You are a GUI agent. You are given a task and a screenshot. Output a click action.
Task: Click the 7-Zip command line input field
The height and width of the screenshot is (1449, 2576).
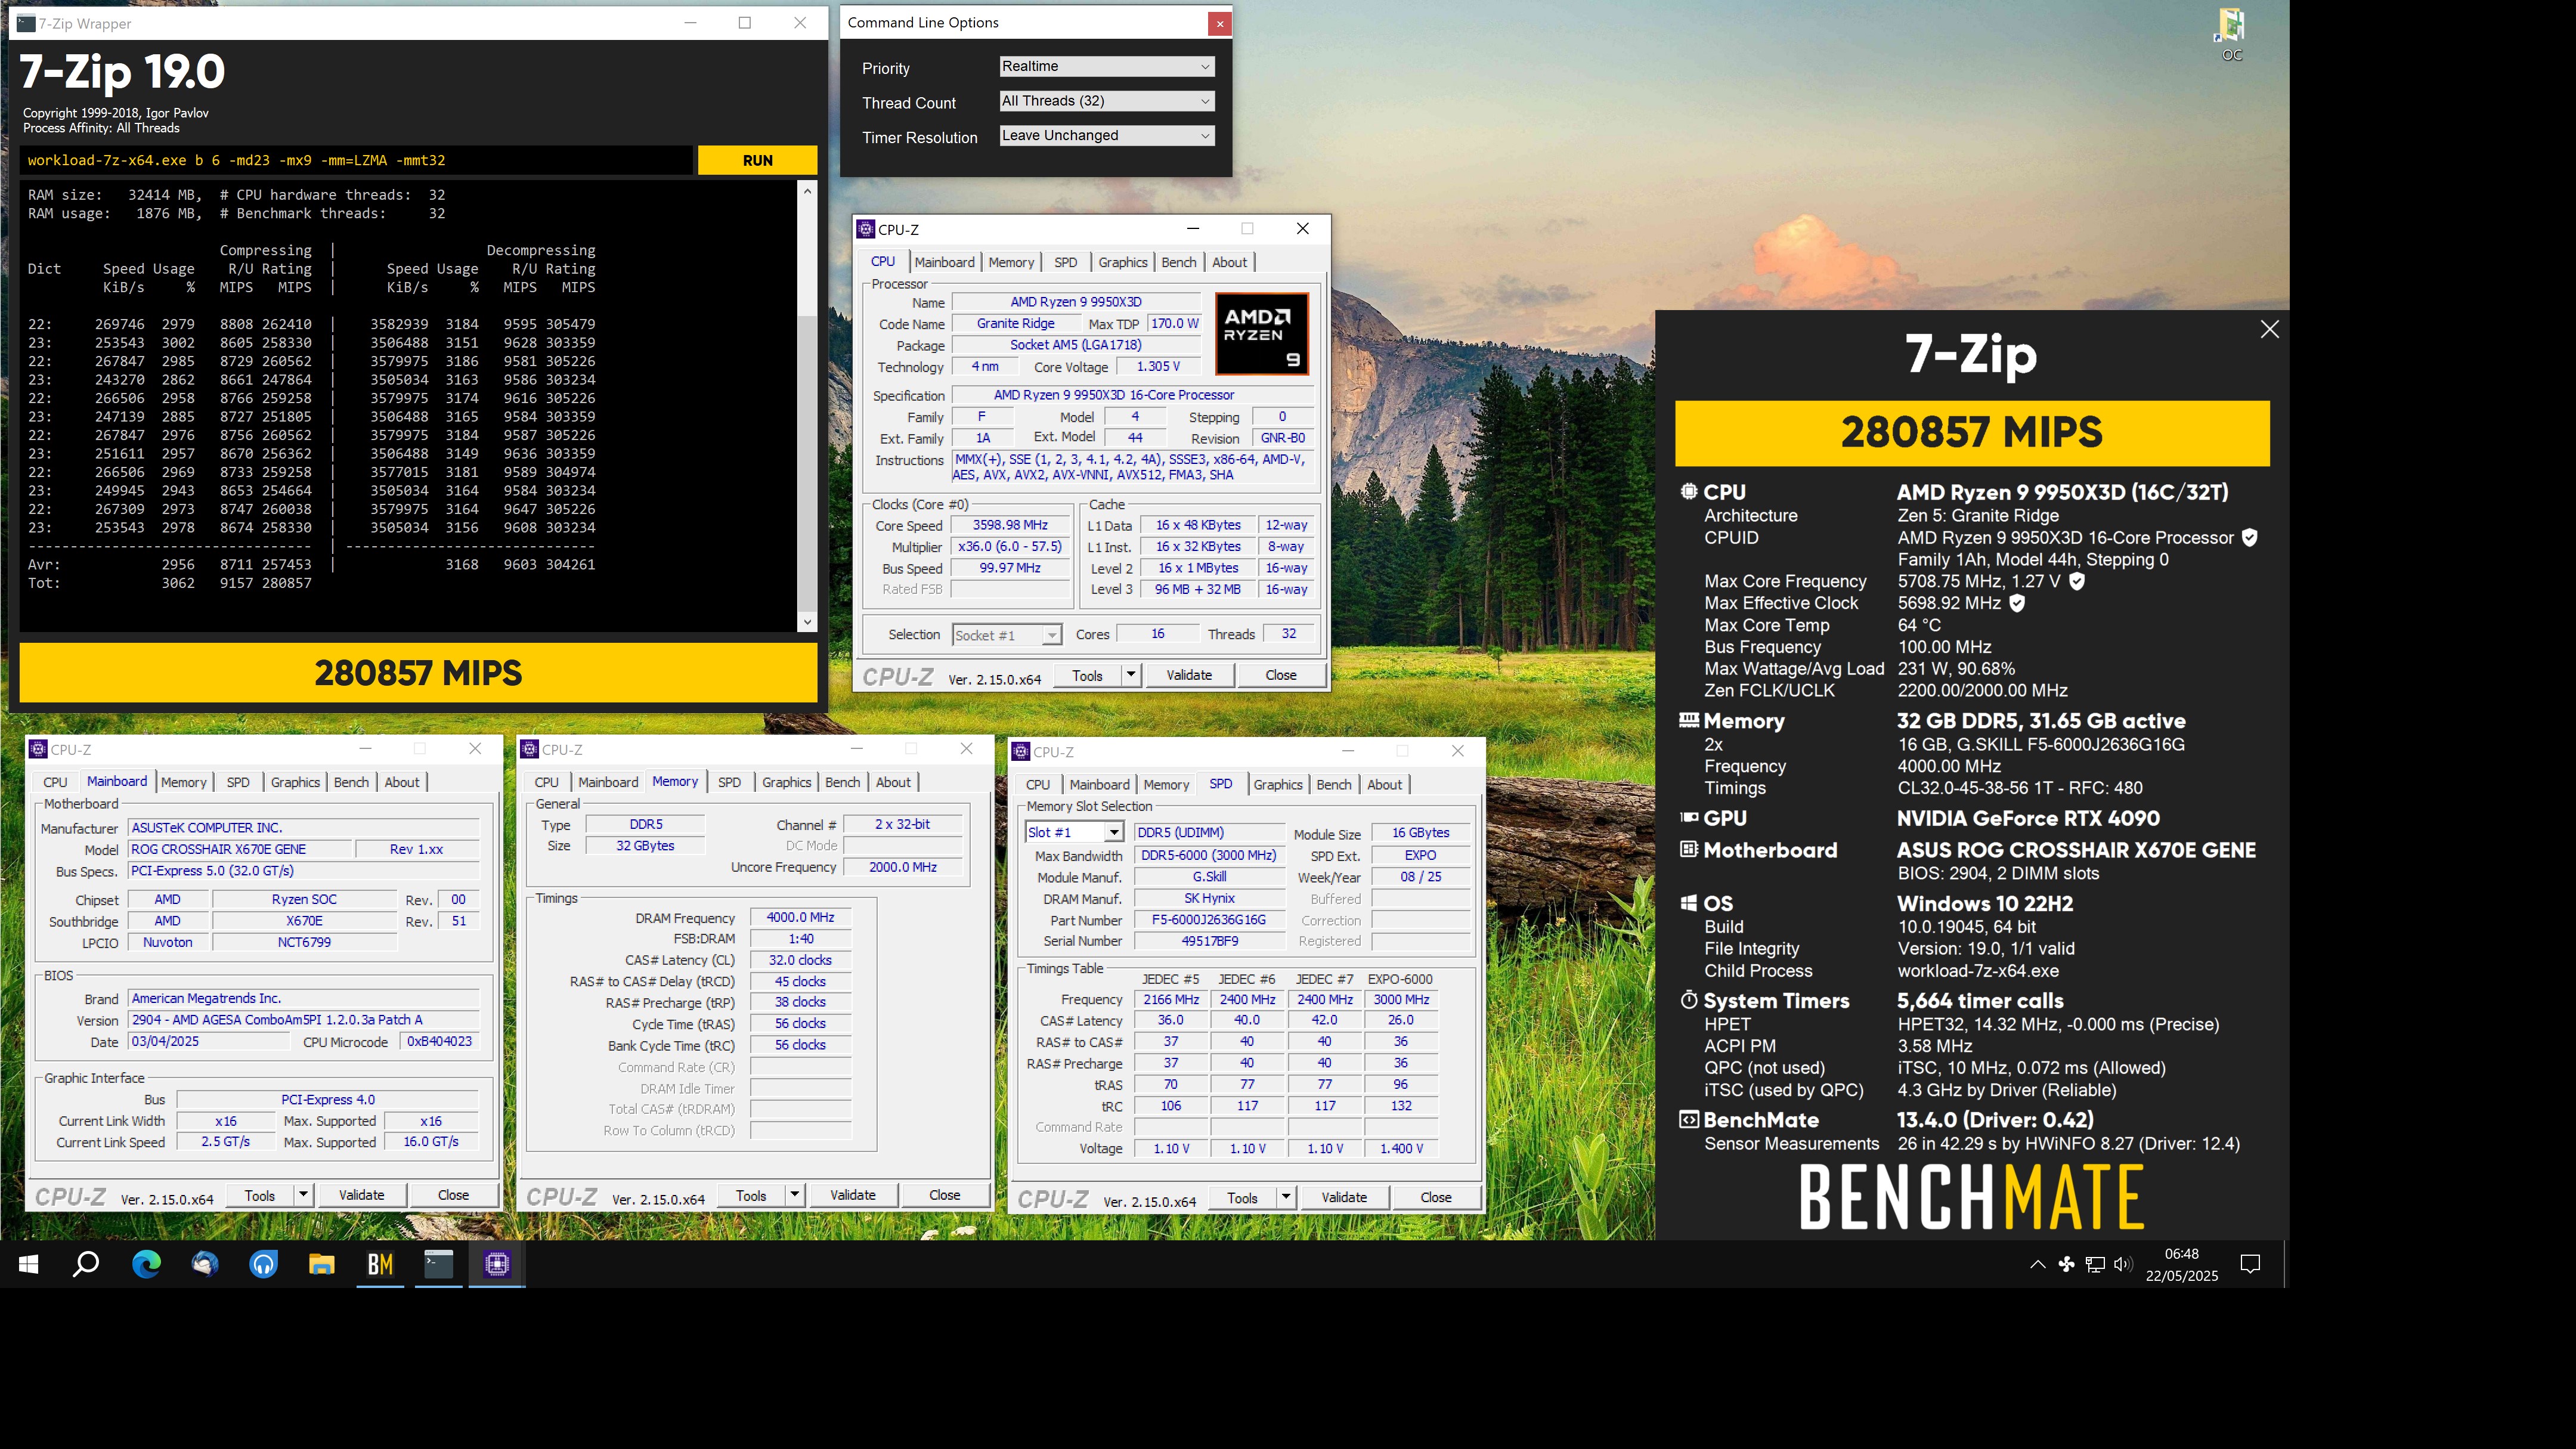pyautogui.click(x=356, y=160)
